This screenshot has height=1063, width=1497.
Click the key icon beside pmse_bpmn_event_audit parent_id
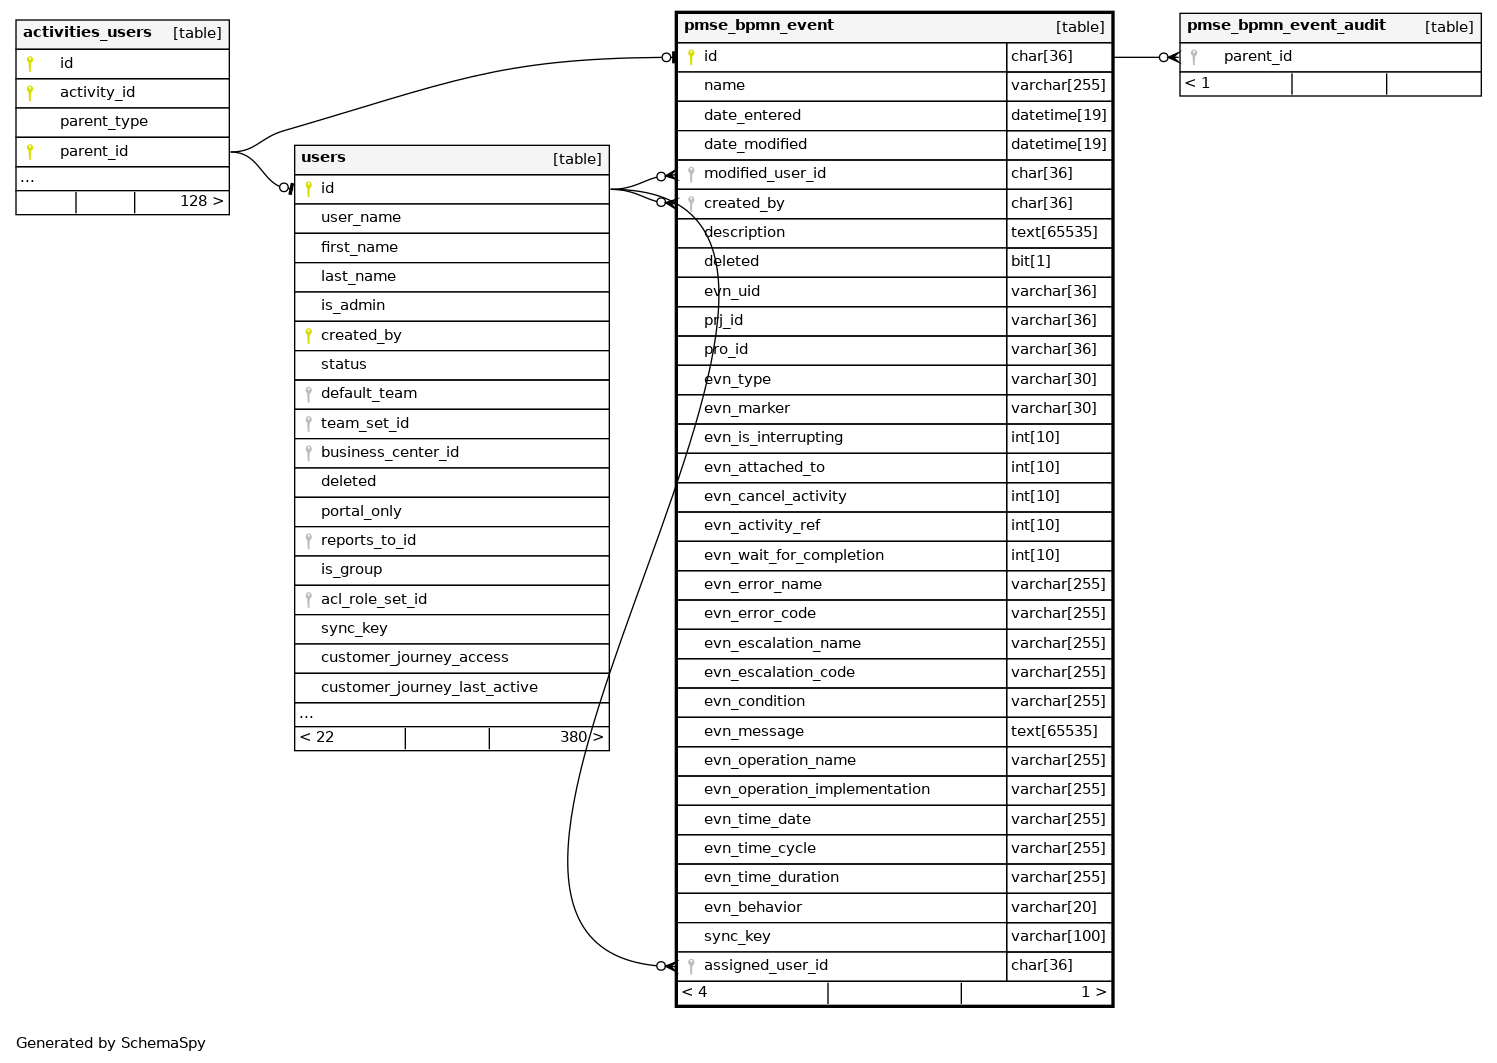[x=1193, y=57]
